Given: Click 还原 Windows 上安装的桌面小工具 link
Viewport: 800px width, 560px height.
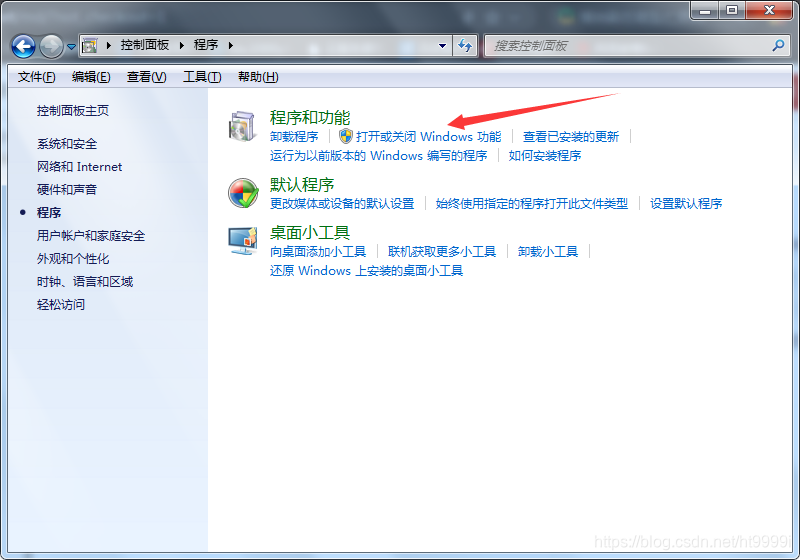Looking at the screenshot, I should tap(366, 270).
